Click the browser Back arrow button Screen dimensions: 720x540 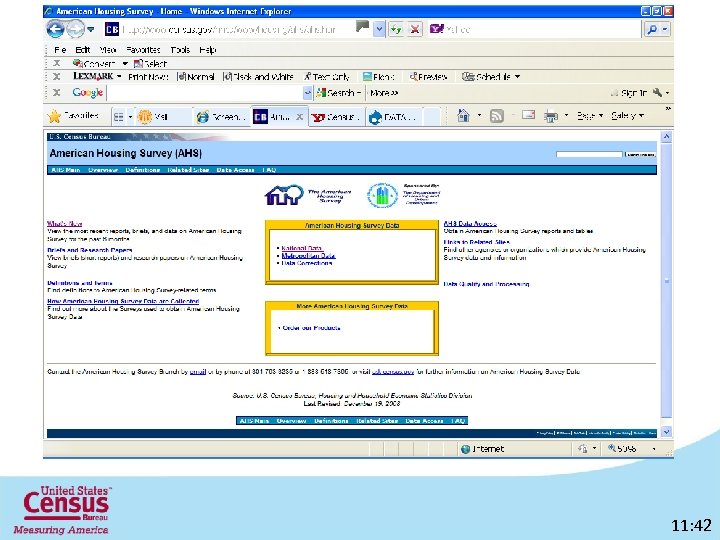click(55, 29)
